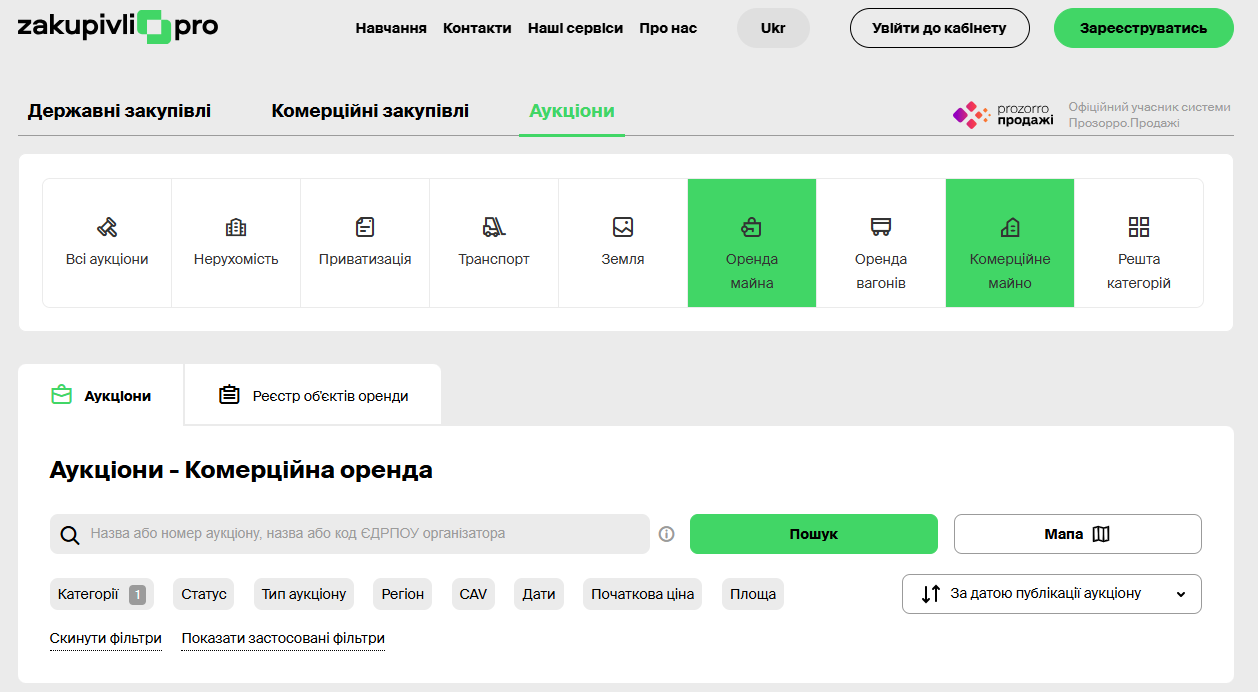This screenshot has width=1258, height=692.
Task: Select the Аукціони top section tab
Action: (572, 111)
